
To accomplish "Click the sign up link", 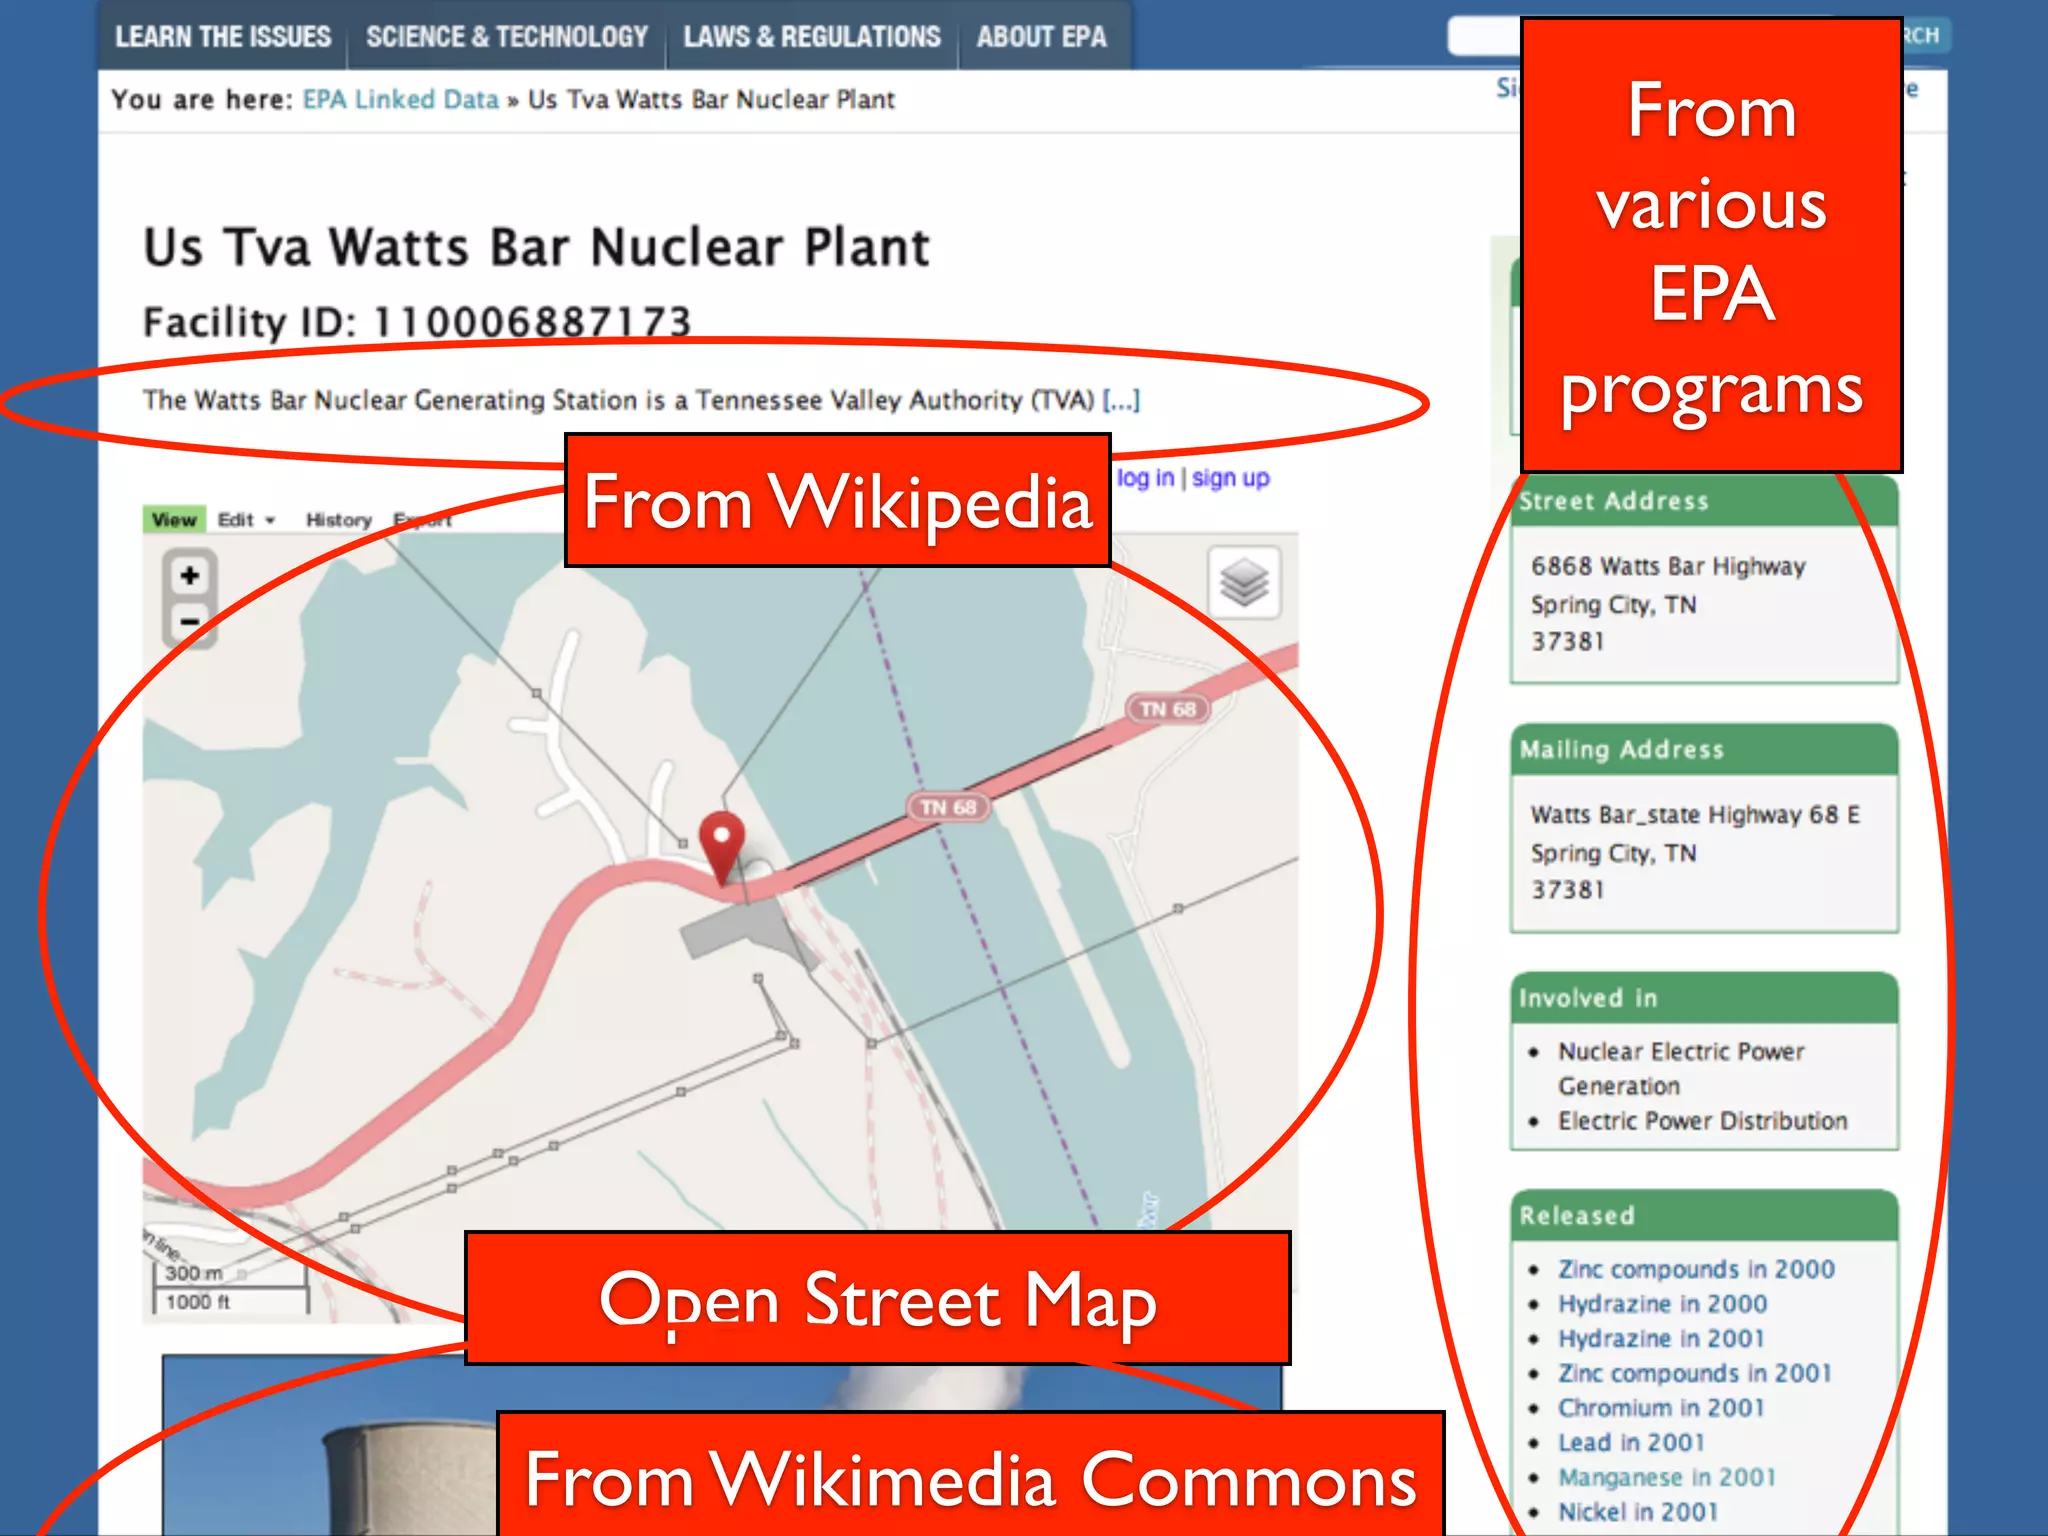I will 1230,478.
